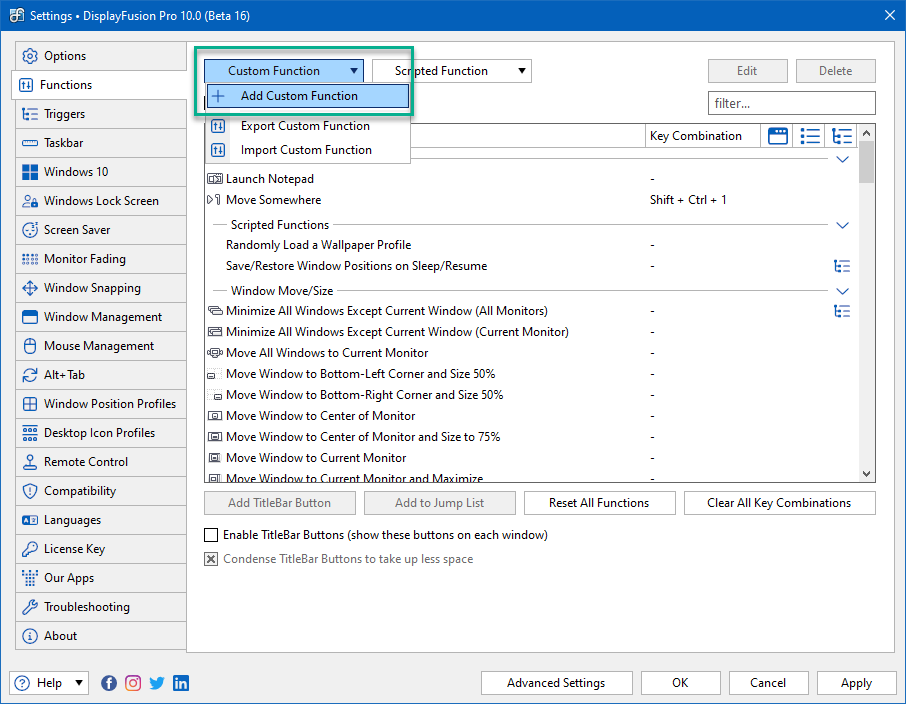Image resolution: width=906 pixels, height=704 pixels.
Task: Click the Import Custom Function icon
Action: click(218, 150)
